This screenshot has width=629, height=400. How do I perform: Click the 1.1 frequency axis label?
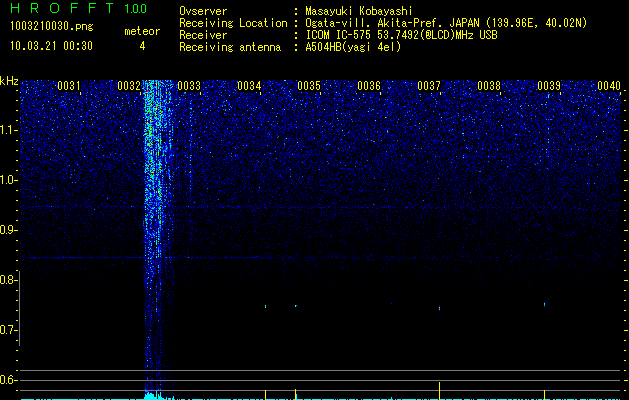[8, 130]
